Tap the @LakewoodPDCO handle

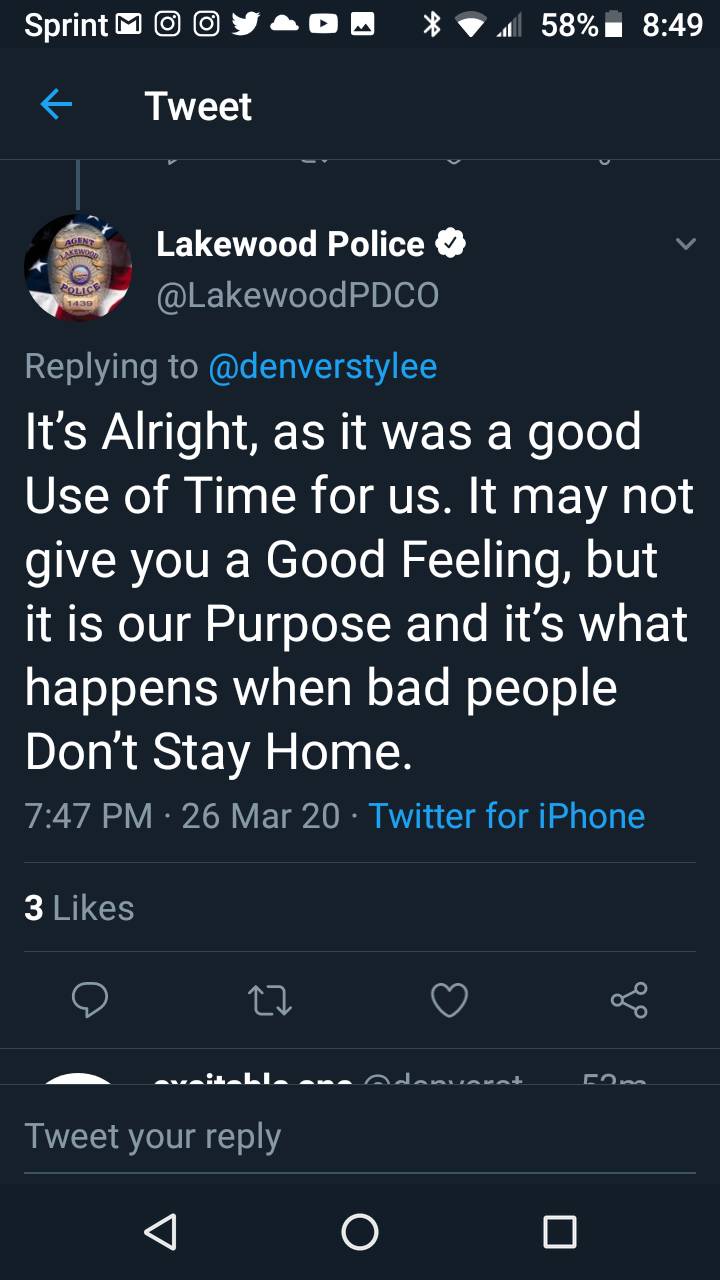(x=297, y=296)
